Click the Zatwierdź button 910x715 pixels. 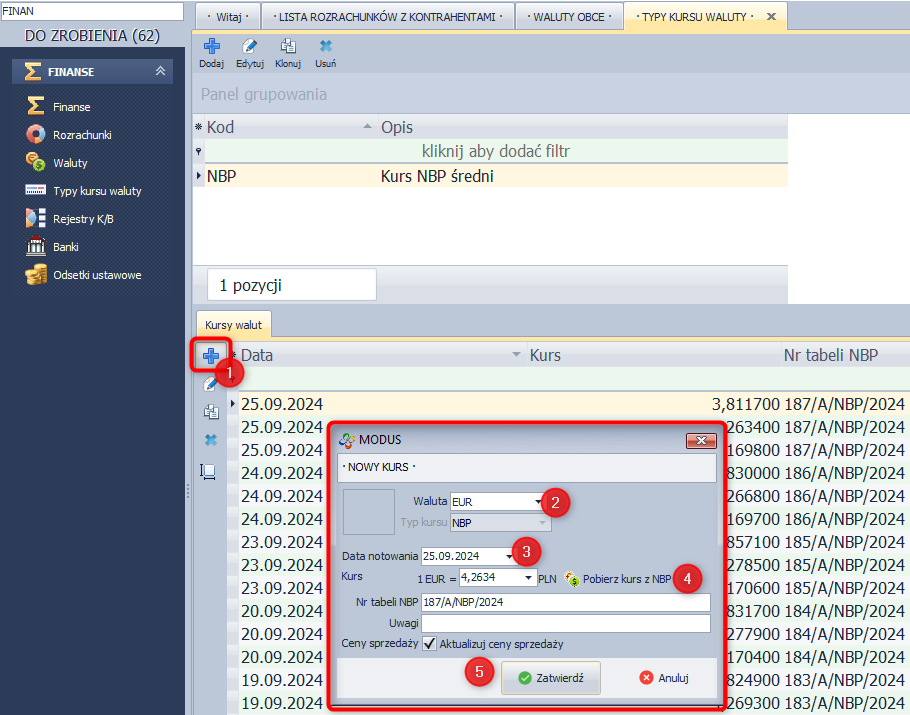pyautogui.click(x=550, y=677)
